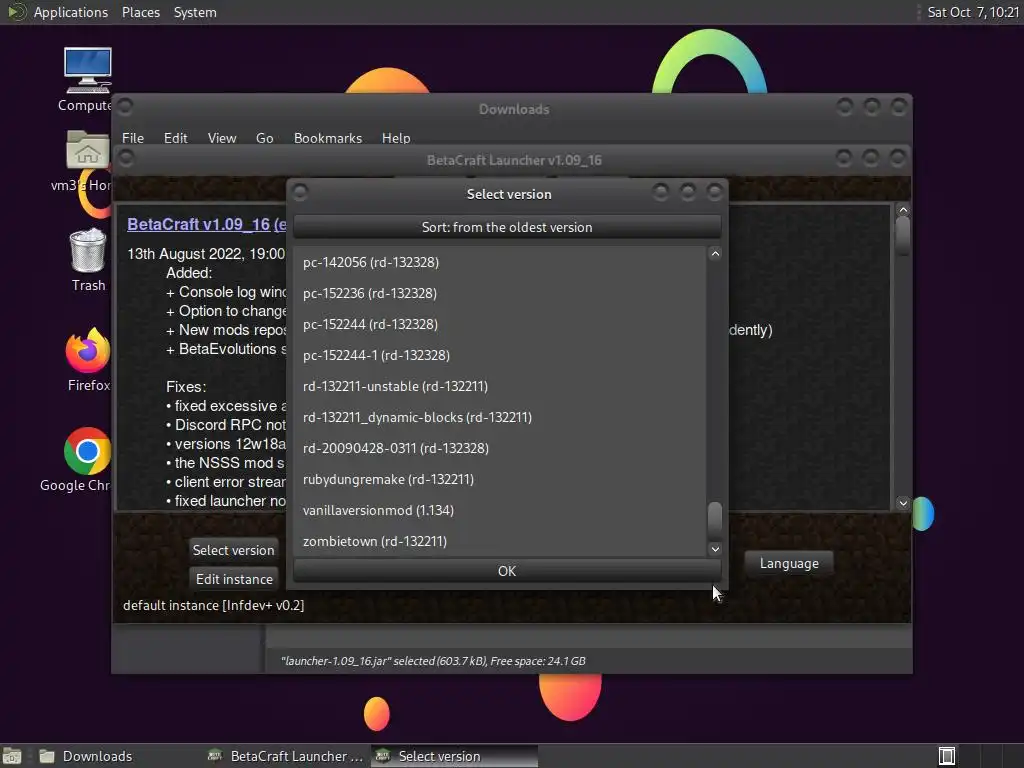Screen dimensions: 1024x768
Task: Click Edit instance button in launcher
Action: click(234, 579)
